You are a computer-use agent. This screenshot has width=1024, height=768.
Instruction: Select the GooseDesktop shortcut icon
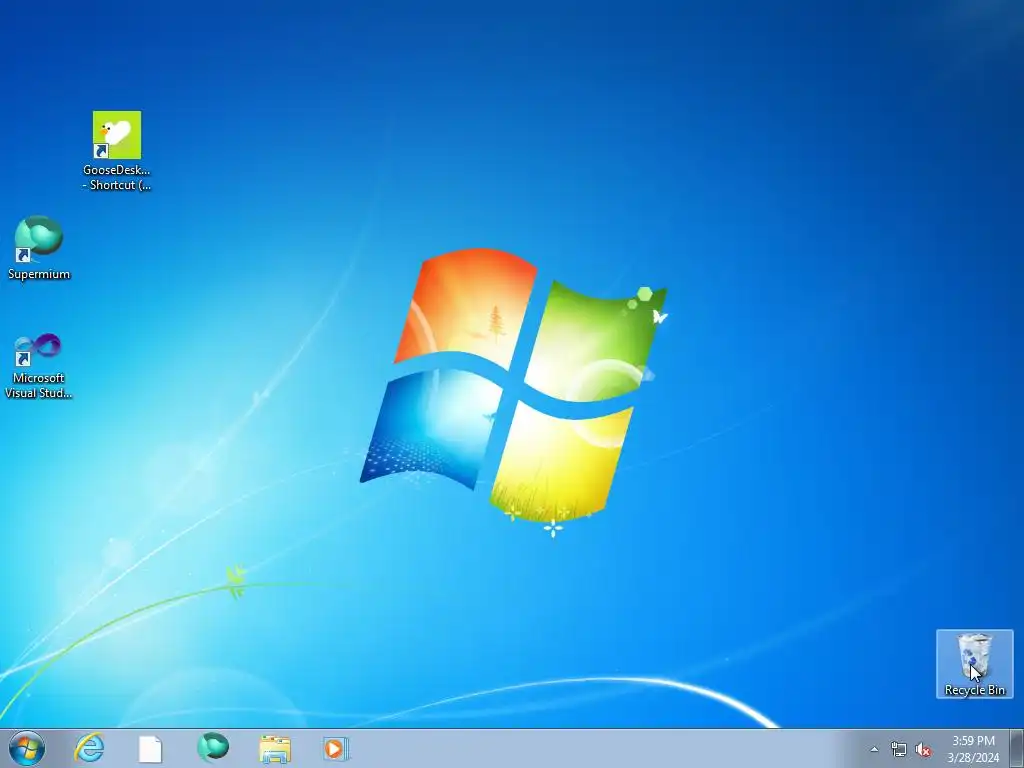click(x=117, y=151)
